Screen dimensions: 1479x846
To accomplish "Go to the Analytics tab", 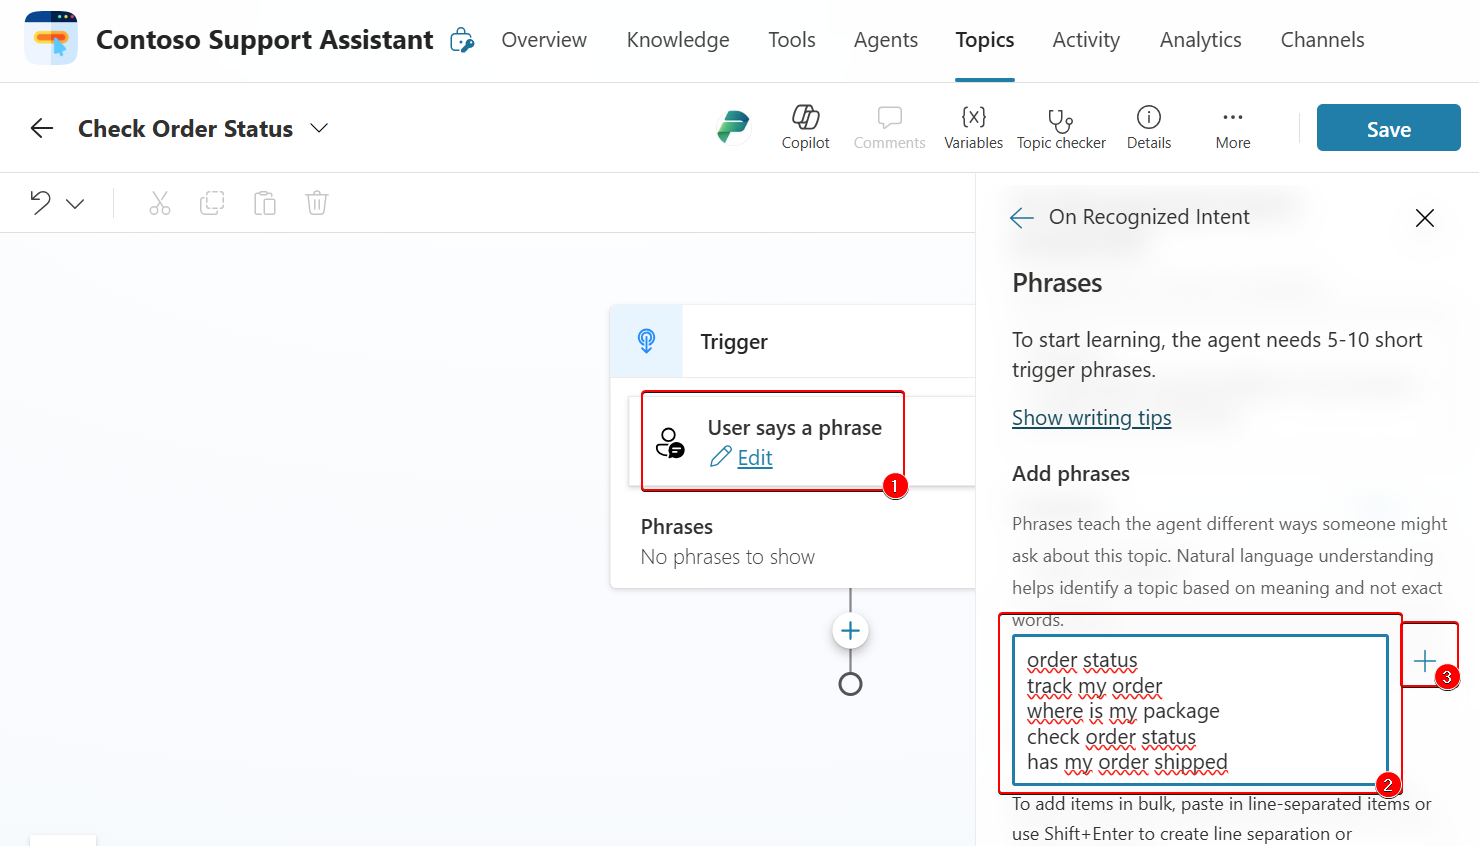I will pyautogui.click(x=1200, y=40).
